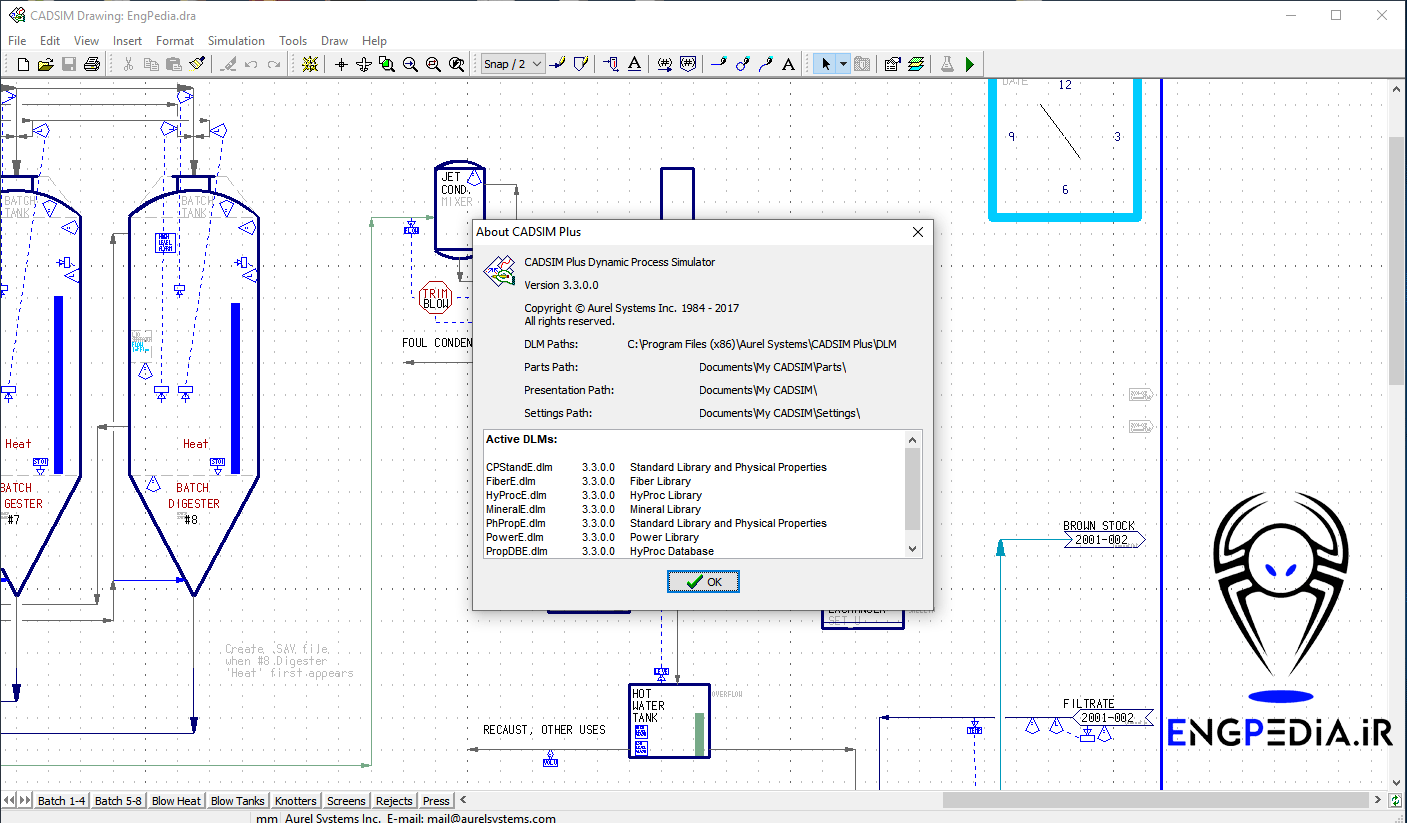Viewport: 1407px width, 823px height.
Task: Select the pointer arrow tool
Action: click(x=825, y=64)
